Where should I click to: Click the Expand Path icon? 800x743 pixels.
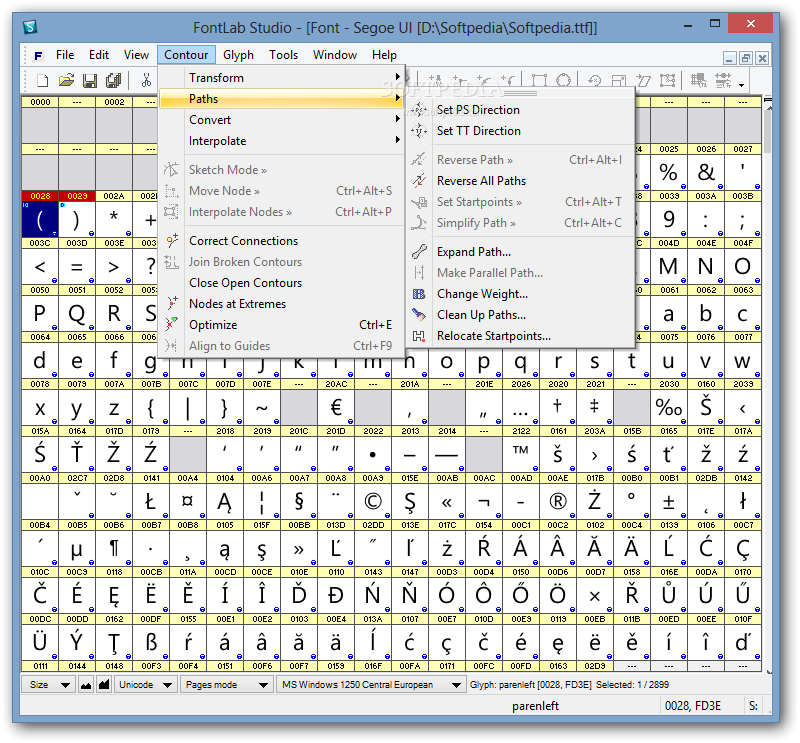(x=419, y=252)
